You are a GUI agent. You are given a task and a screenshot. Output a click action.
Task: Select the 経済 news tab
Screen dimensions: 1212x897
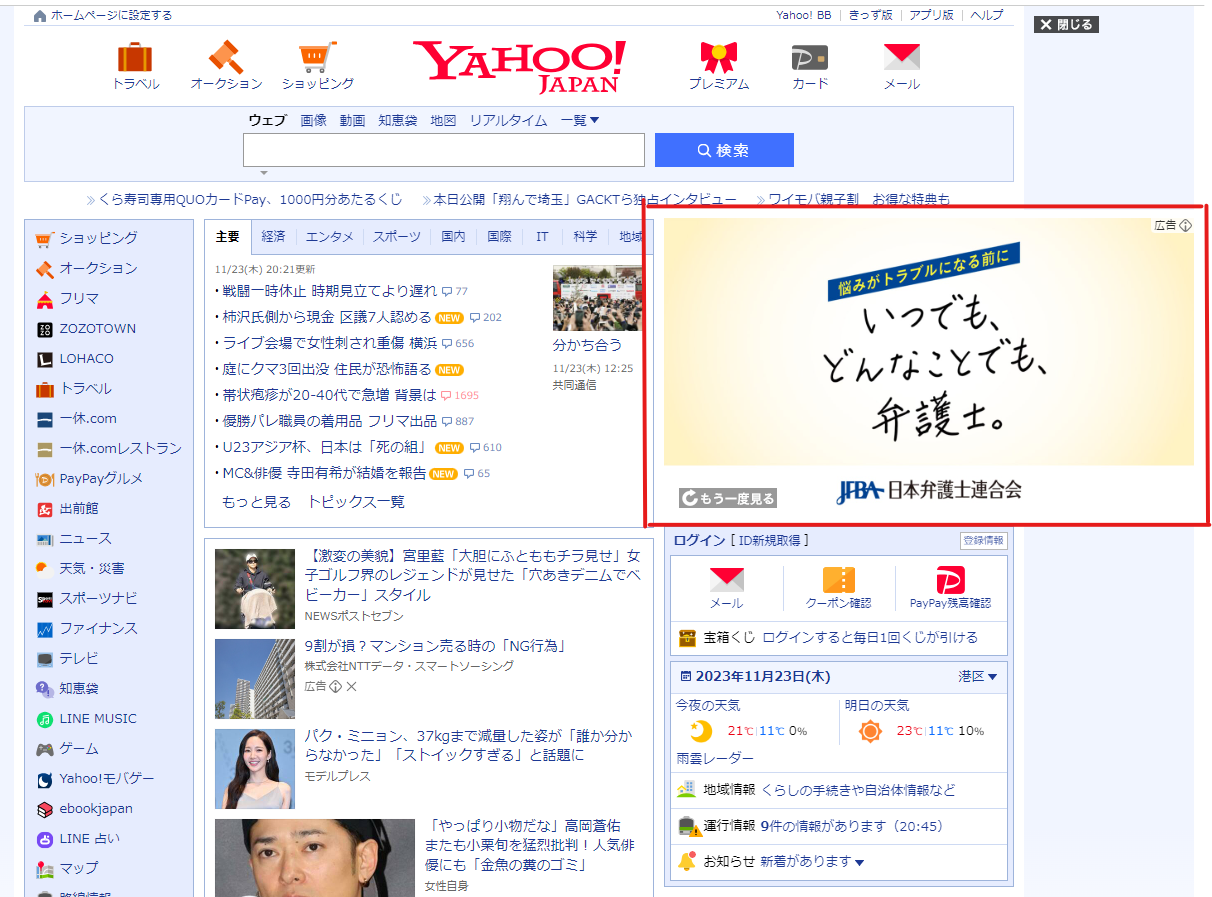tap(274, 236)
